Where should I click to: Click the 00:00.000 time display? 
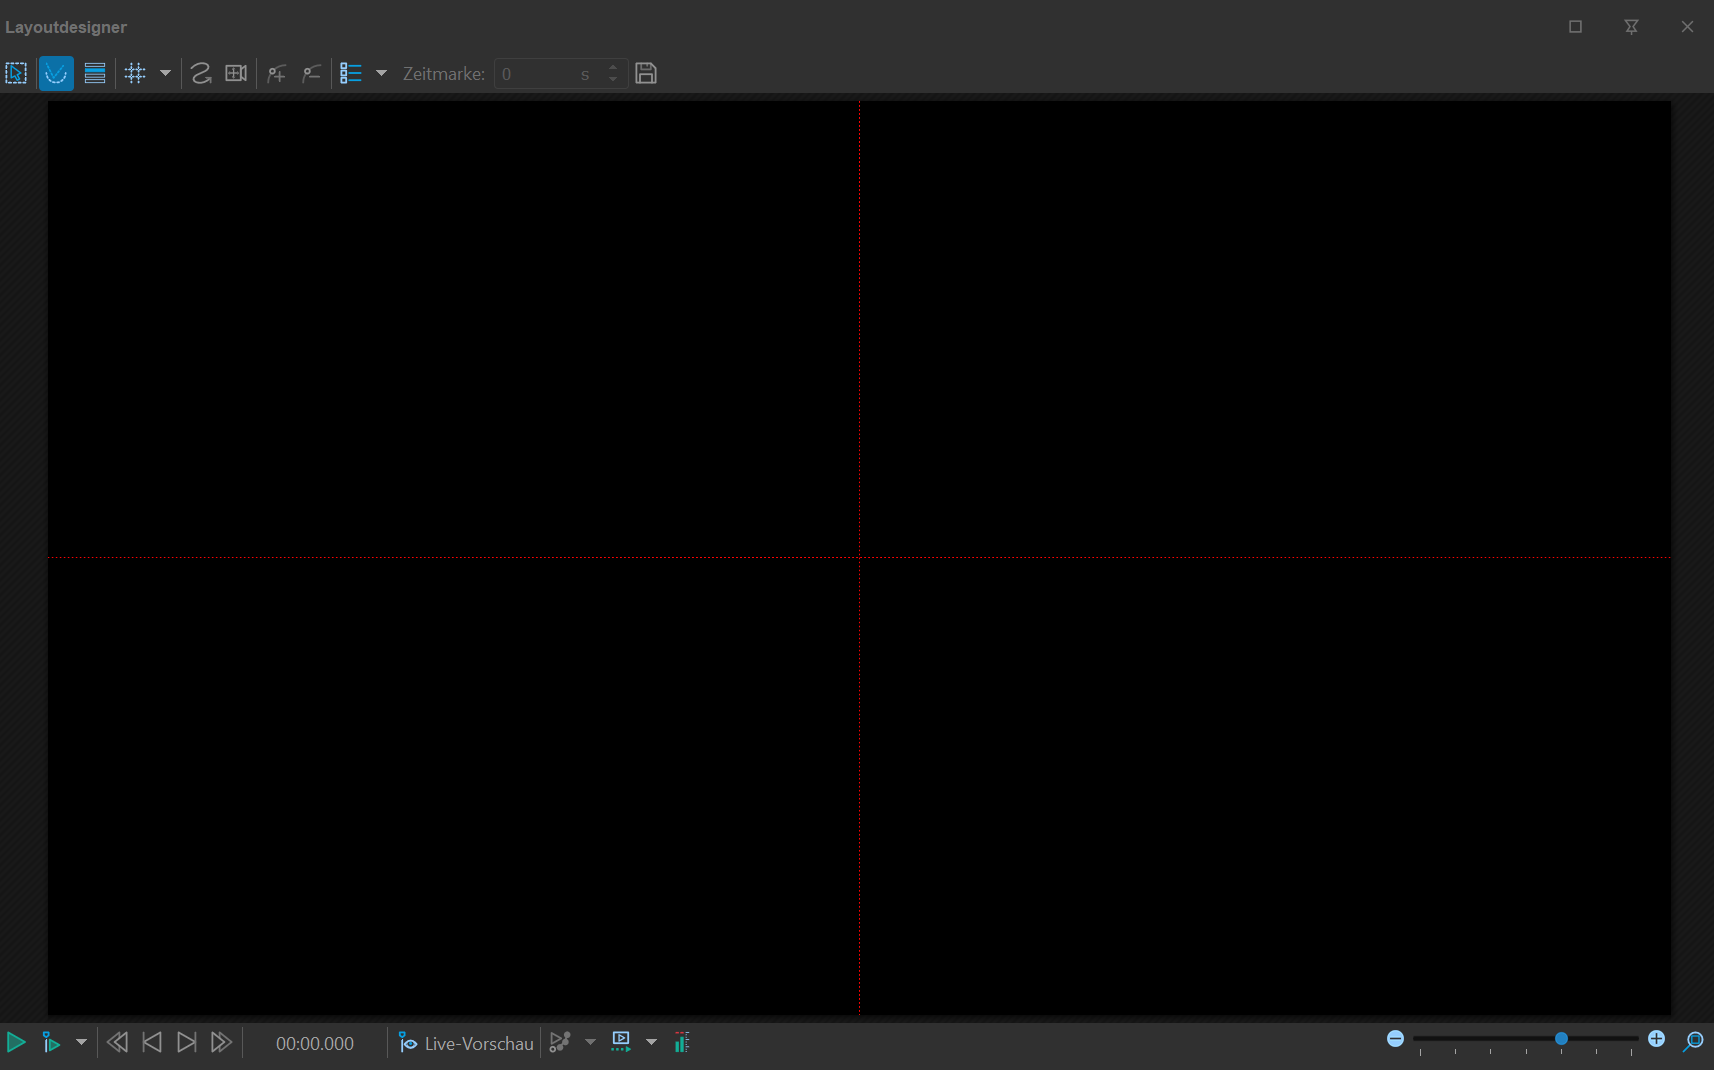(315, 1043)
